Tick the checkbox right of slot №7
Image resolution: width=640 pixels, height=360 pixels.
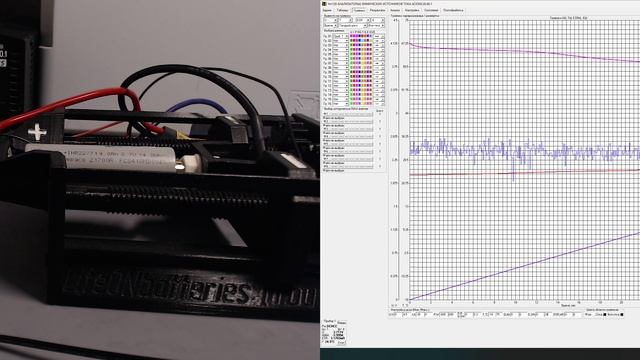click(380, 159)
